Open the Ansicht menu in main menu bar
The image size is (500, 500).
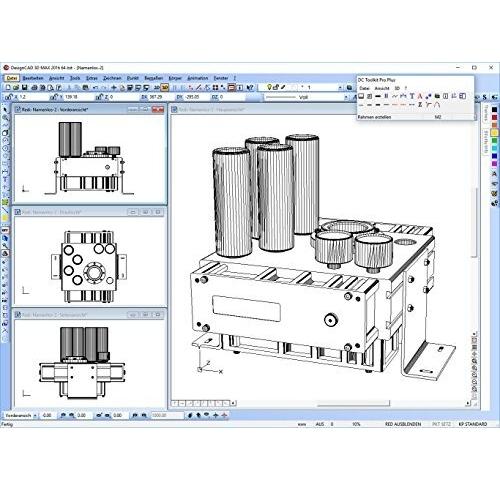tap(56, 78)
